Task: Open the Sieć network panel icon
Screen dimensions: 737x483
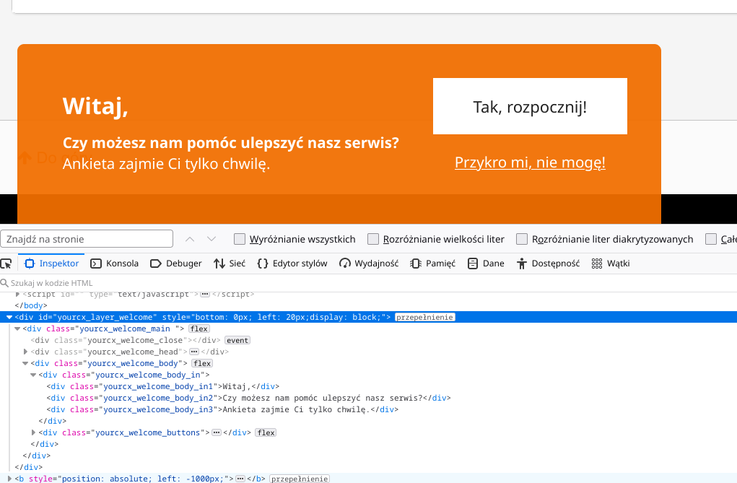Action: click(219, 264)
